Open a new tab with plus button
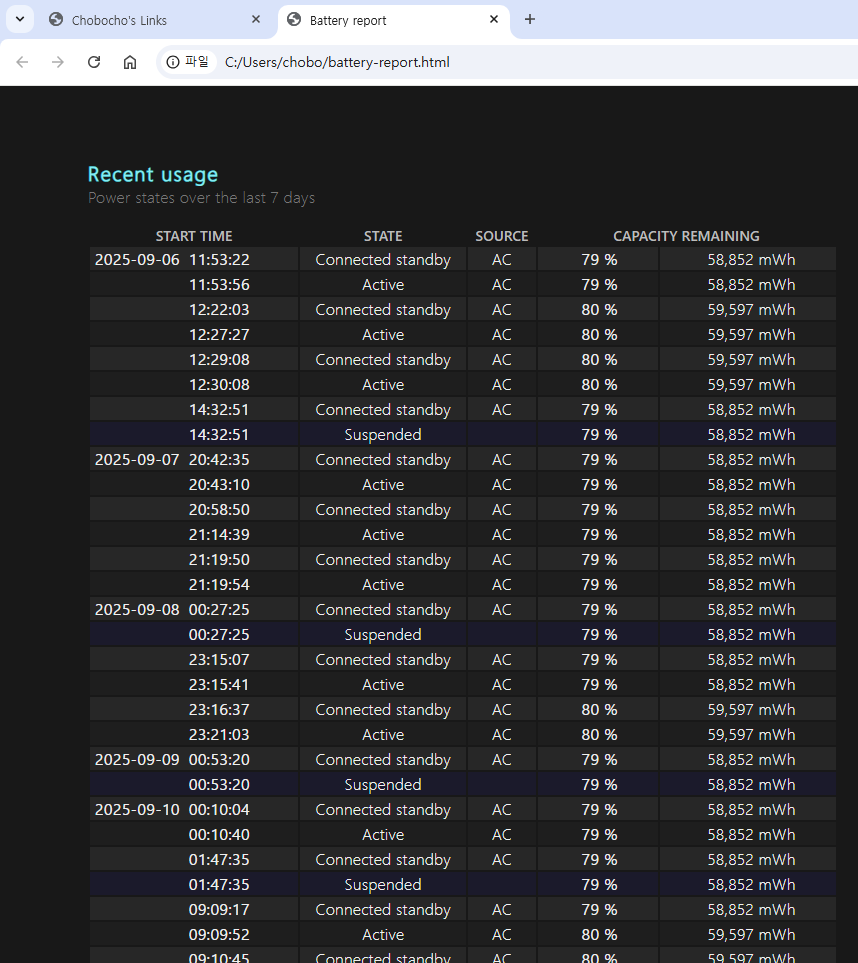The image size is (858, 963). (x=530, y=20)
